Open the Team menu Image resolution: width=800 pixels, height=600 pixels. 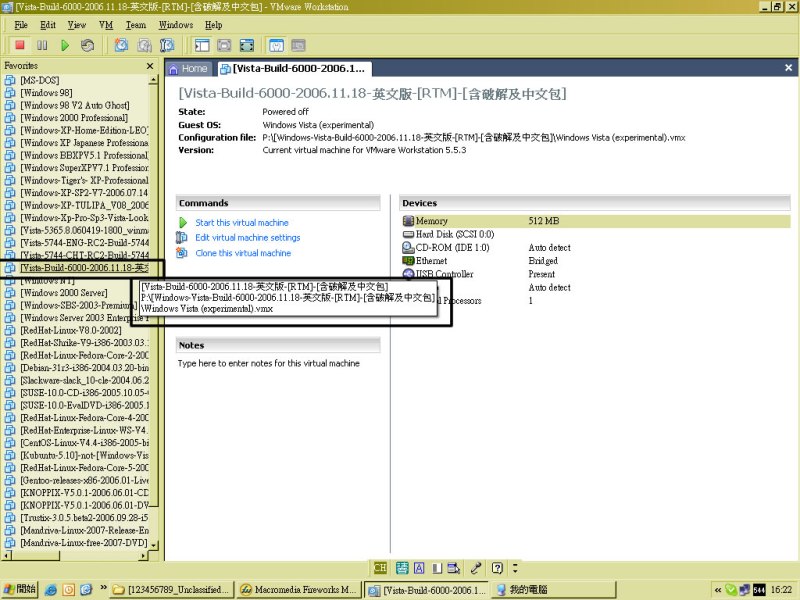tap(136, 25)
